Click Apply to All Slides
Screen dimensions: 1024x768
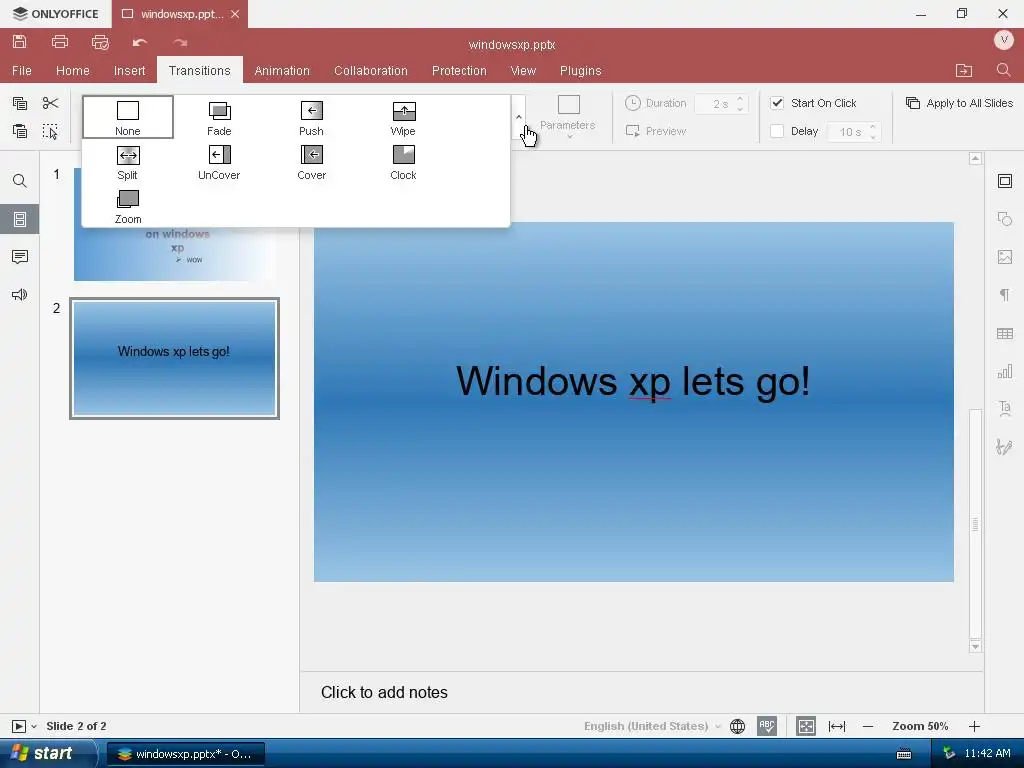point(959,103)
